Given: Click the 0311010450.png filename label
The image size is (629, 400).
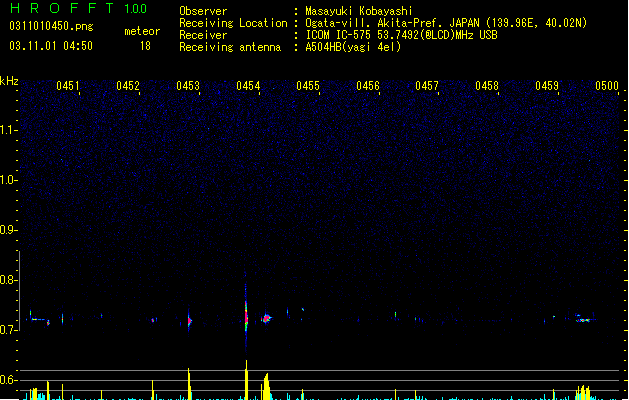Looking at the screenshot, I should tap(51, 26).
